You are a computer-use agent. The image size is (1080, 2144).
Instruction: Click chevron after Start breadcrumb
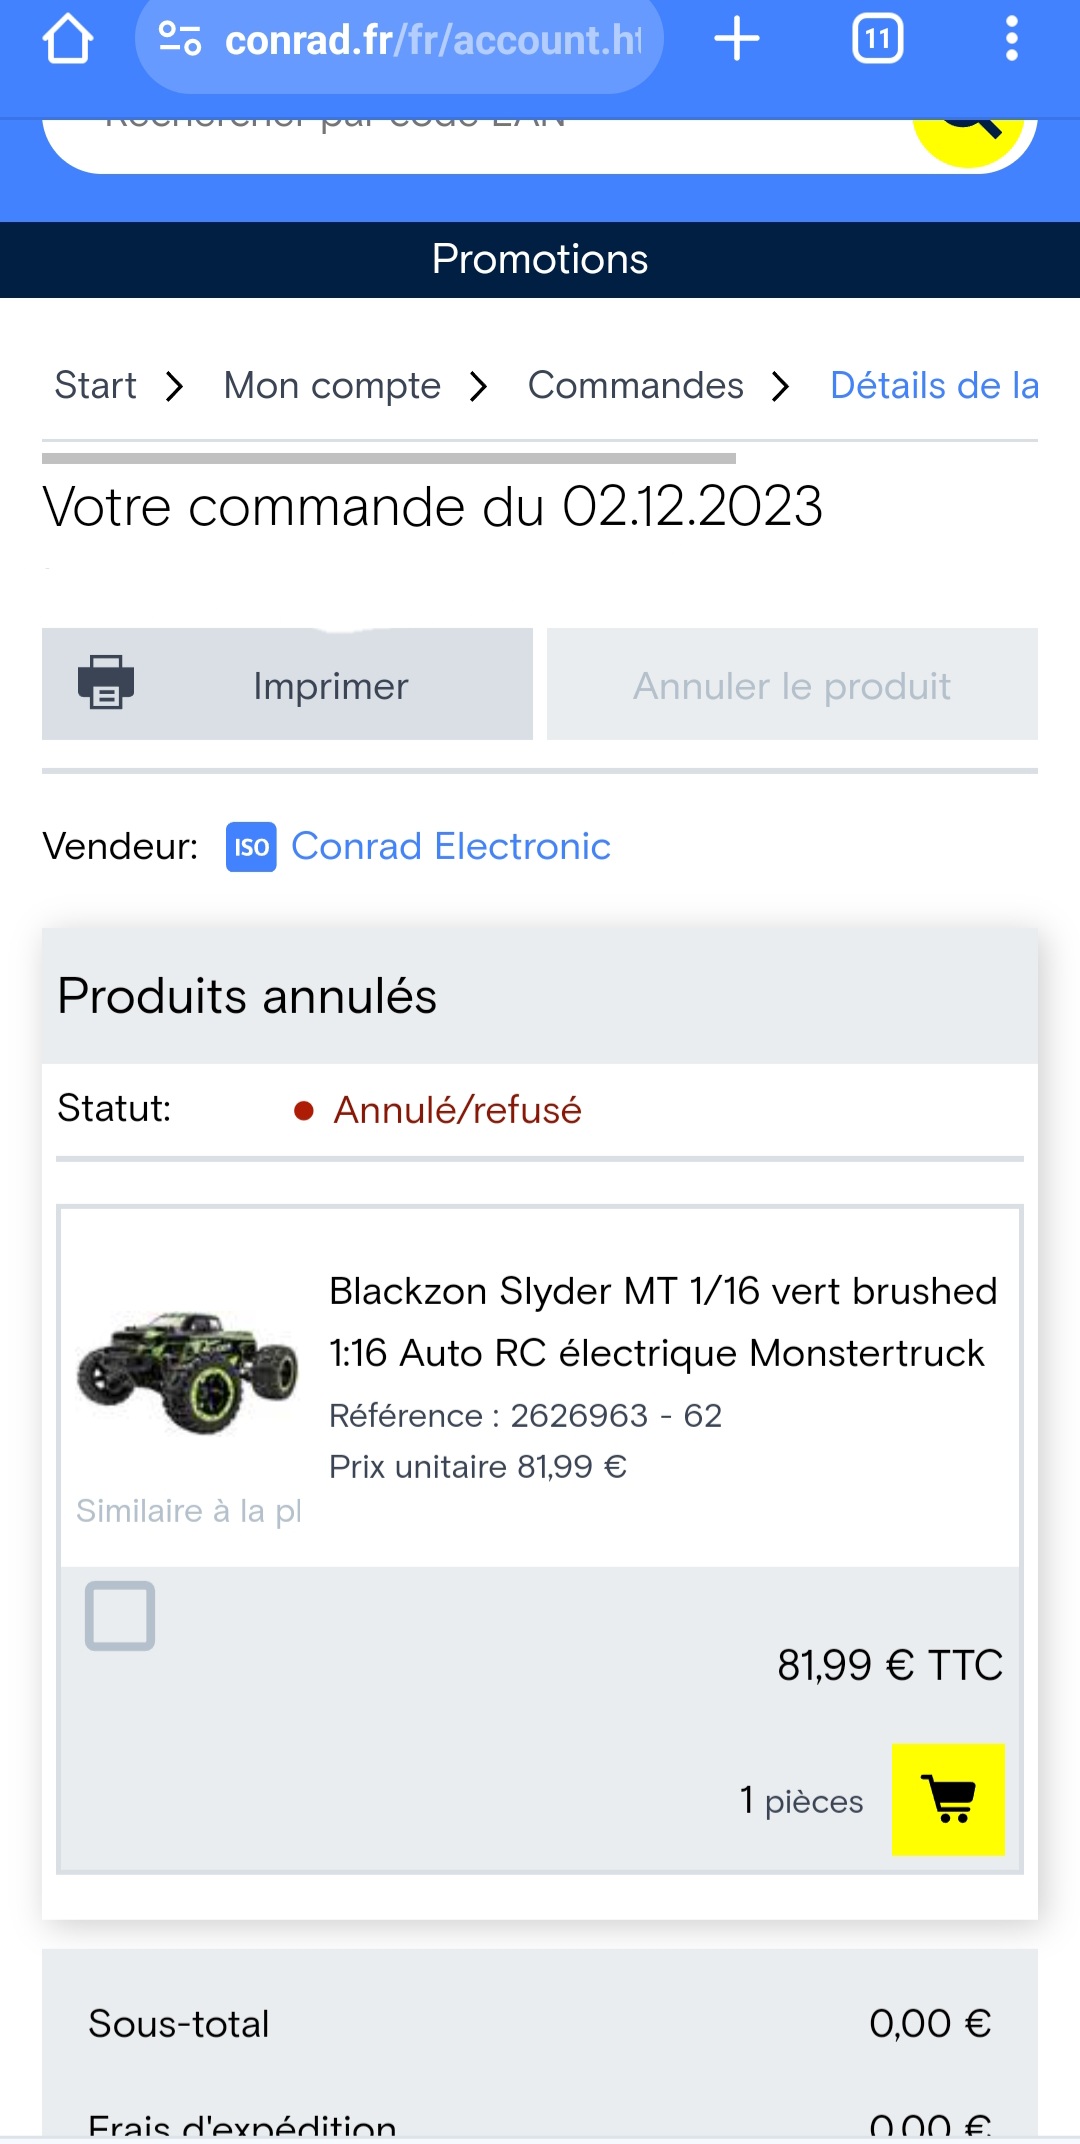point(175,386)
